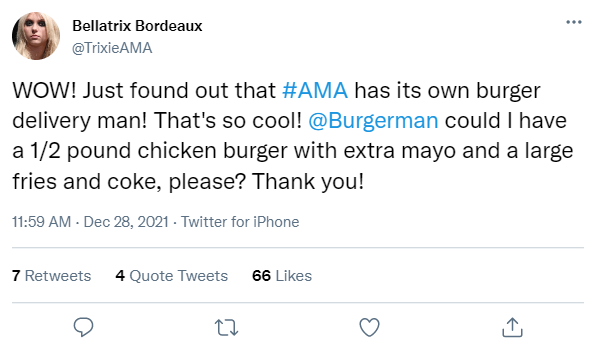Show the 66 Likes list
The height and width of the screenshot is (364, 596).
(x=282, y=276)
